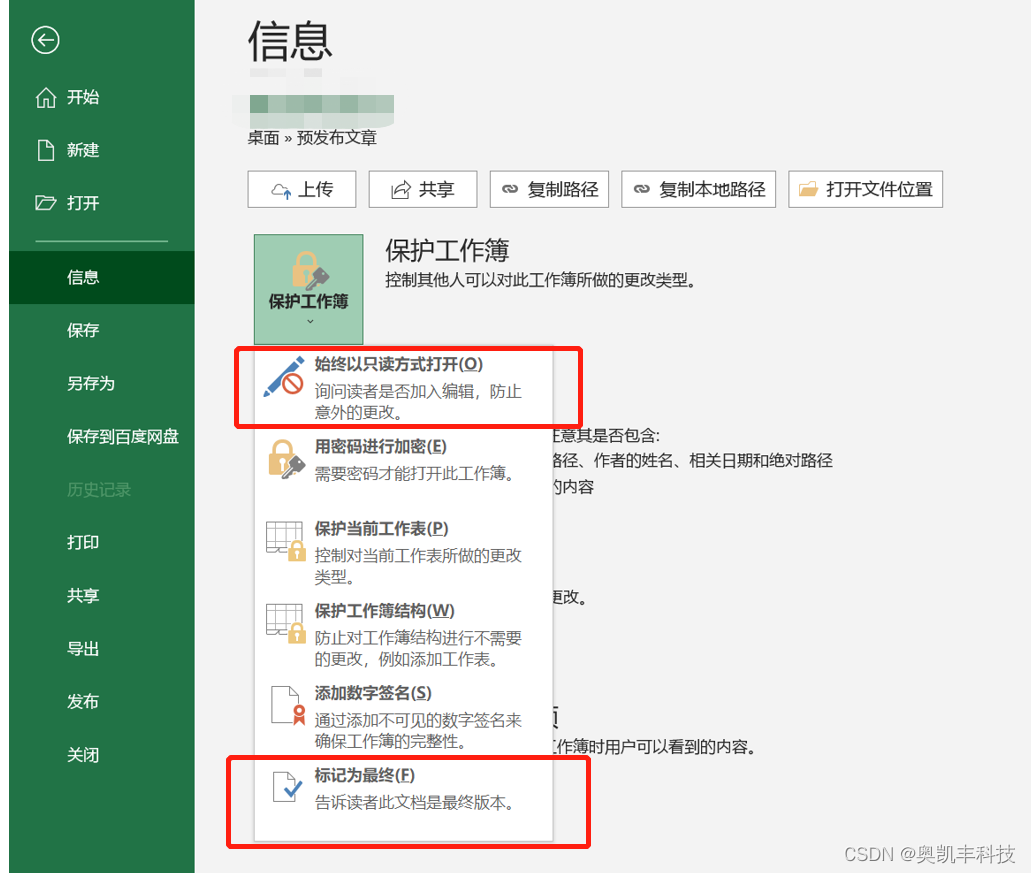
Task: Click the 控制其他人可以对此工作簿所做的更改类型 description
Action: 540,280
